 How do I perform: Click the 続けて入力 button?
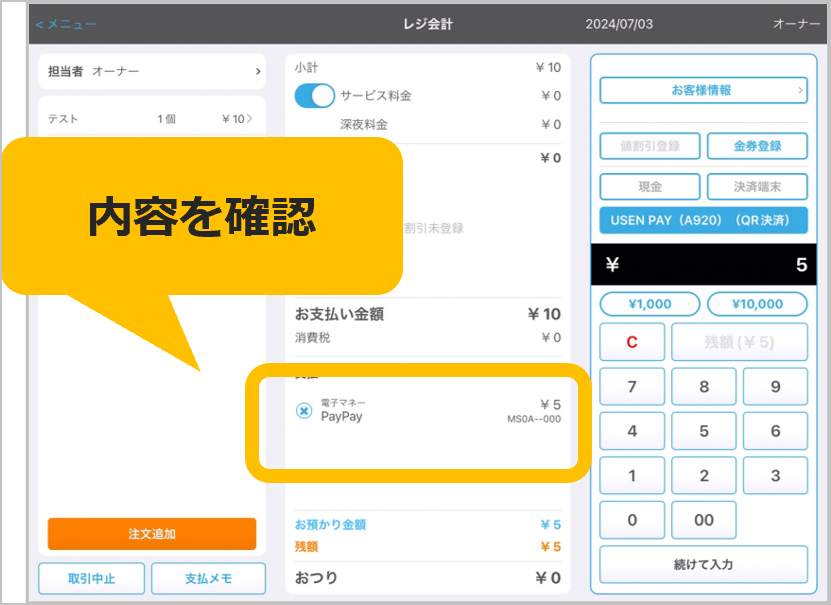(x=703, y=564)
